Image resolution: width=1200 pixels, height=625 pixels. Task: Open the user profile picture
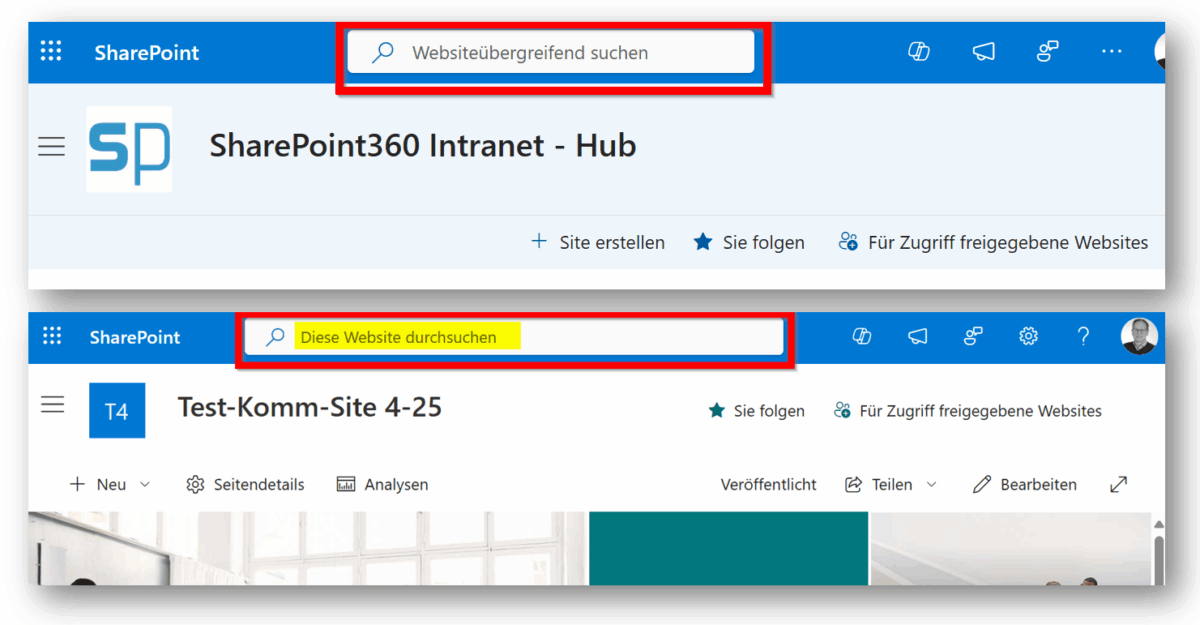(x=1139, y=337)
